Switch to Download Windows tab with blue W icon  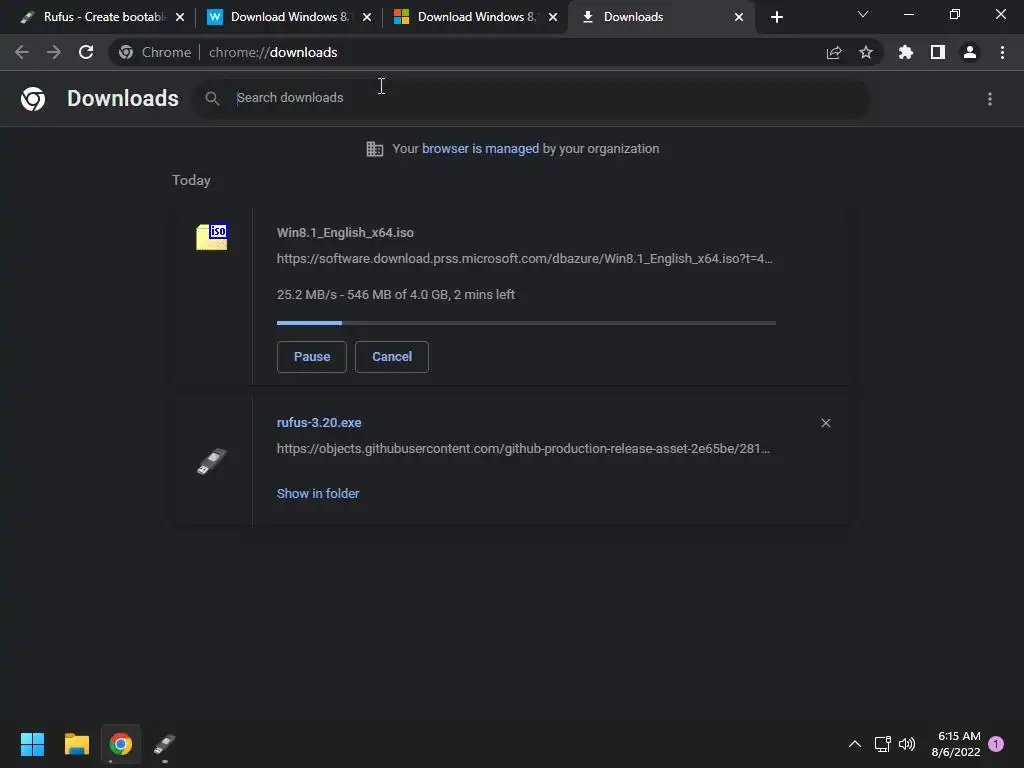(x=289, y=17)
